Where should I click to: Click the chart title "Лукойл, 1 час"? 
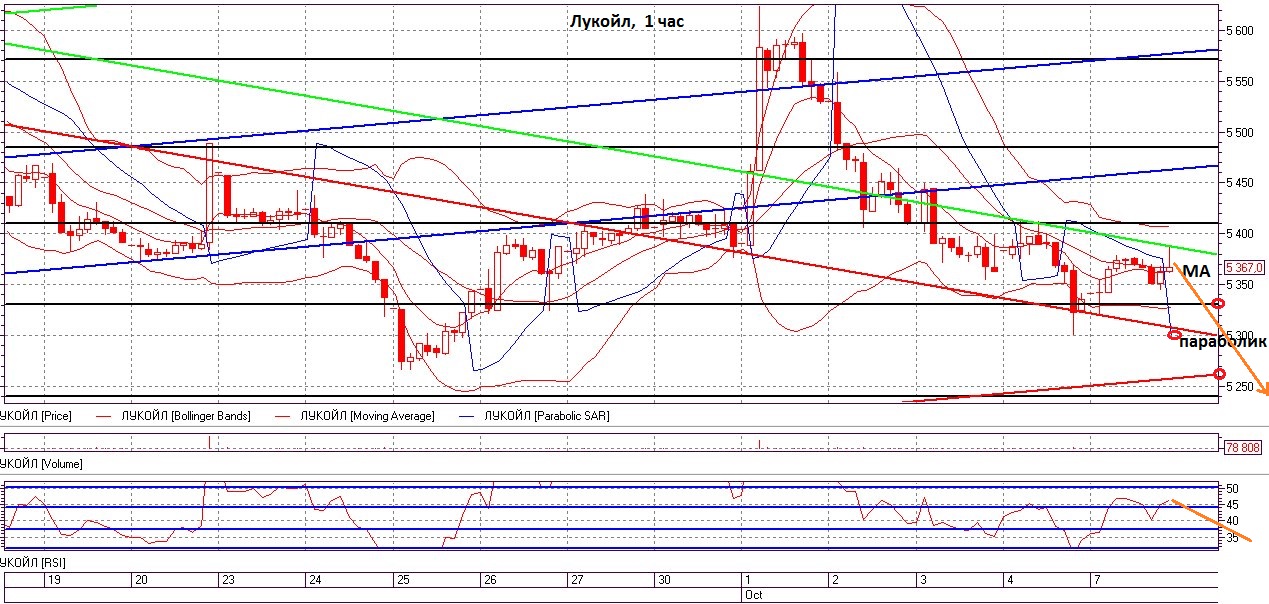click(x=626, y=21)
